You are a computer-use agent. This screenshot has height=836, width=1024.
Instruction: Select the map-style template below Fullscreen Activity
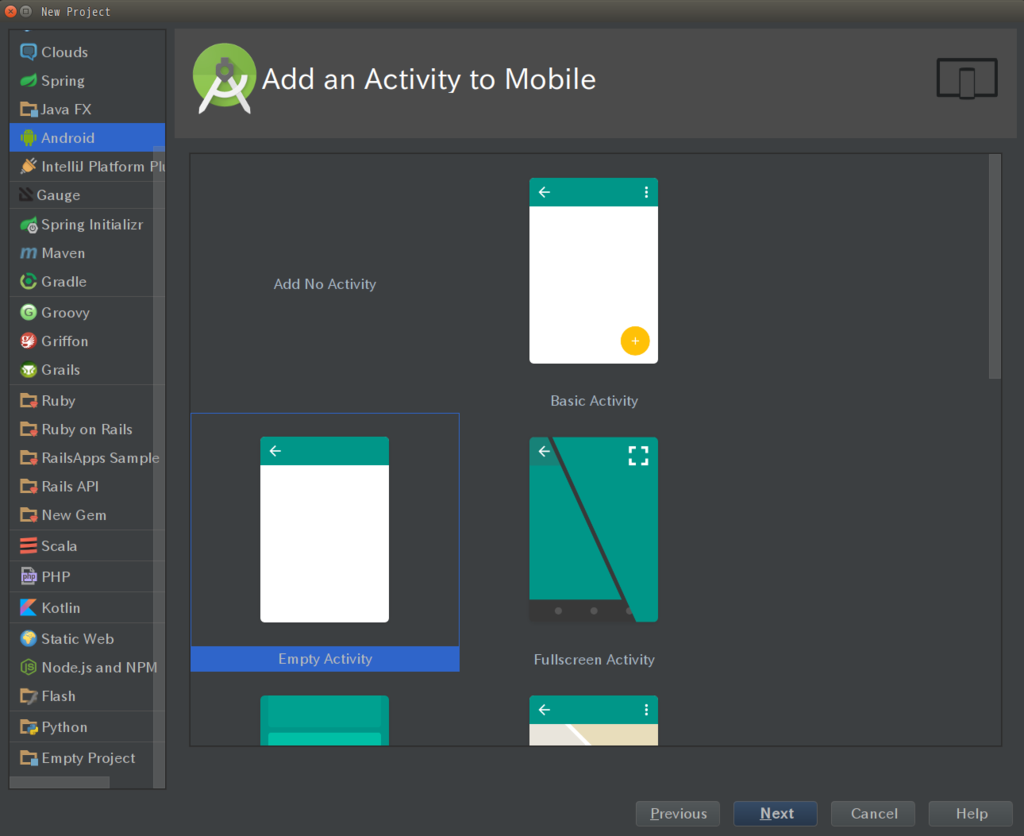tap(593, 720)
